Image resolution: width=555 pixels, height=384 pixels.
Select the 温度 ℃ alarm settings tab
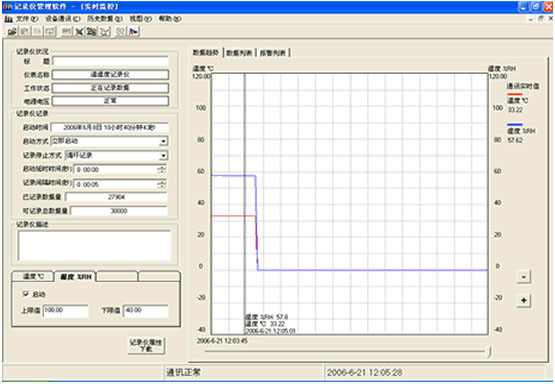click(x=33, y=276)
